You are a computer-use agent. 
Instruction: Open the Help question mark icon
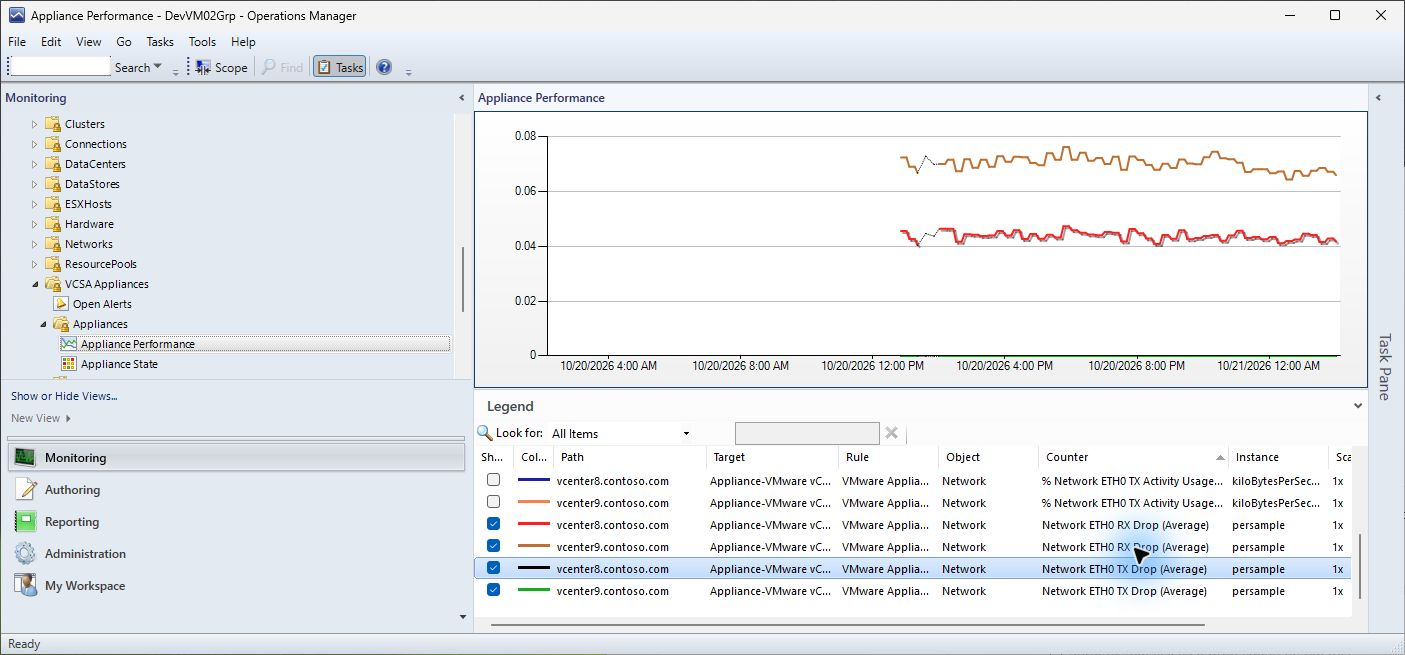coord(384,67)
